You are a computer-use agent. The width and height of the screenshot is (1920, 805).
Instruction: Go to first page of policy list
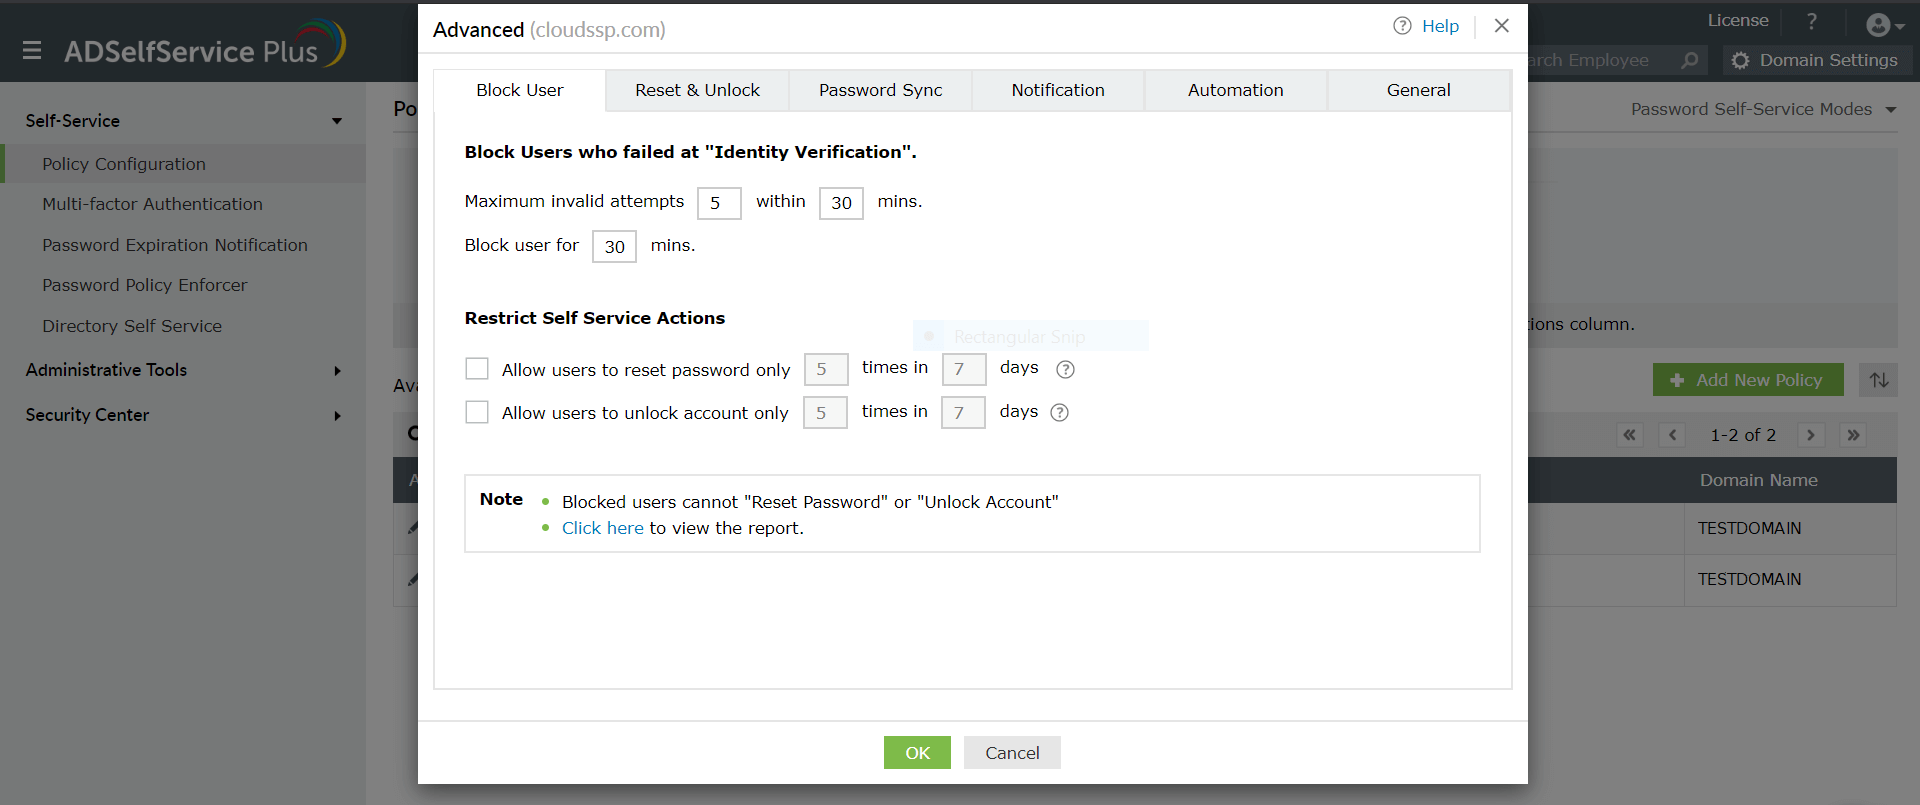point(1630,435)
